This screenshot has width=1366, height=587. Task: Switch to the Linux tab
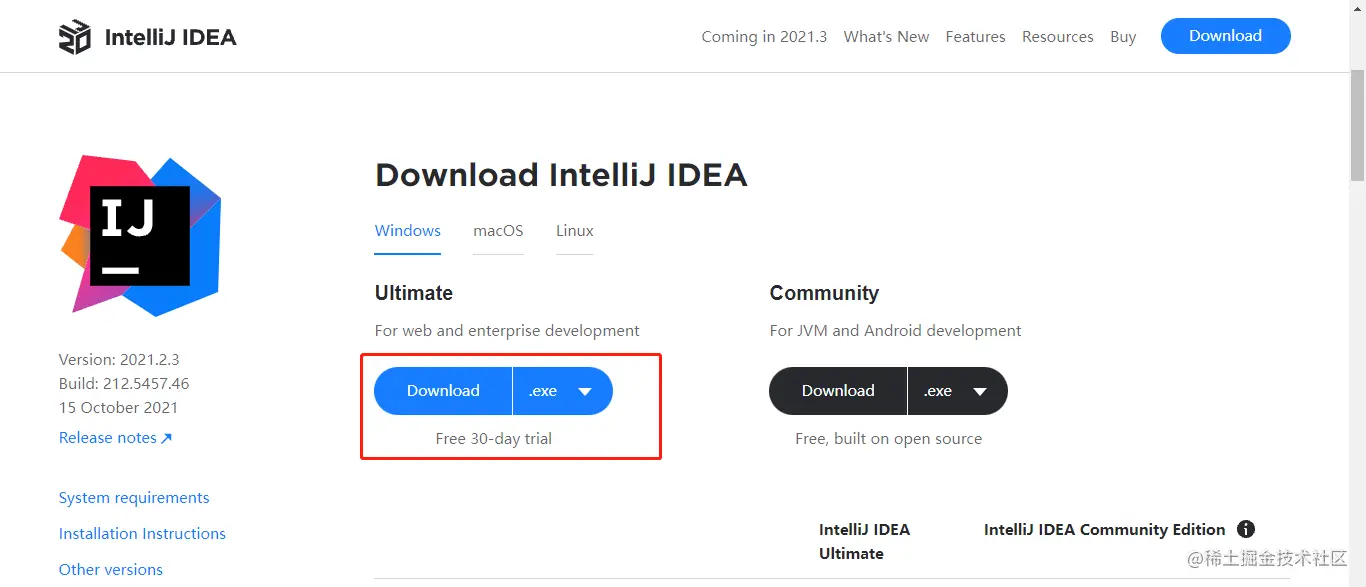pyautogui.click(x=575, y=231)
